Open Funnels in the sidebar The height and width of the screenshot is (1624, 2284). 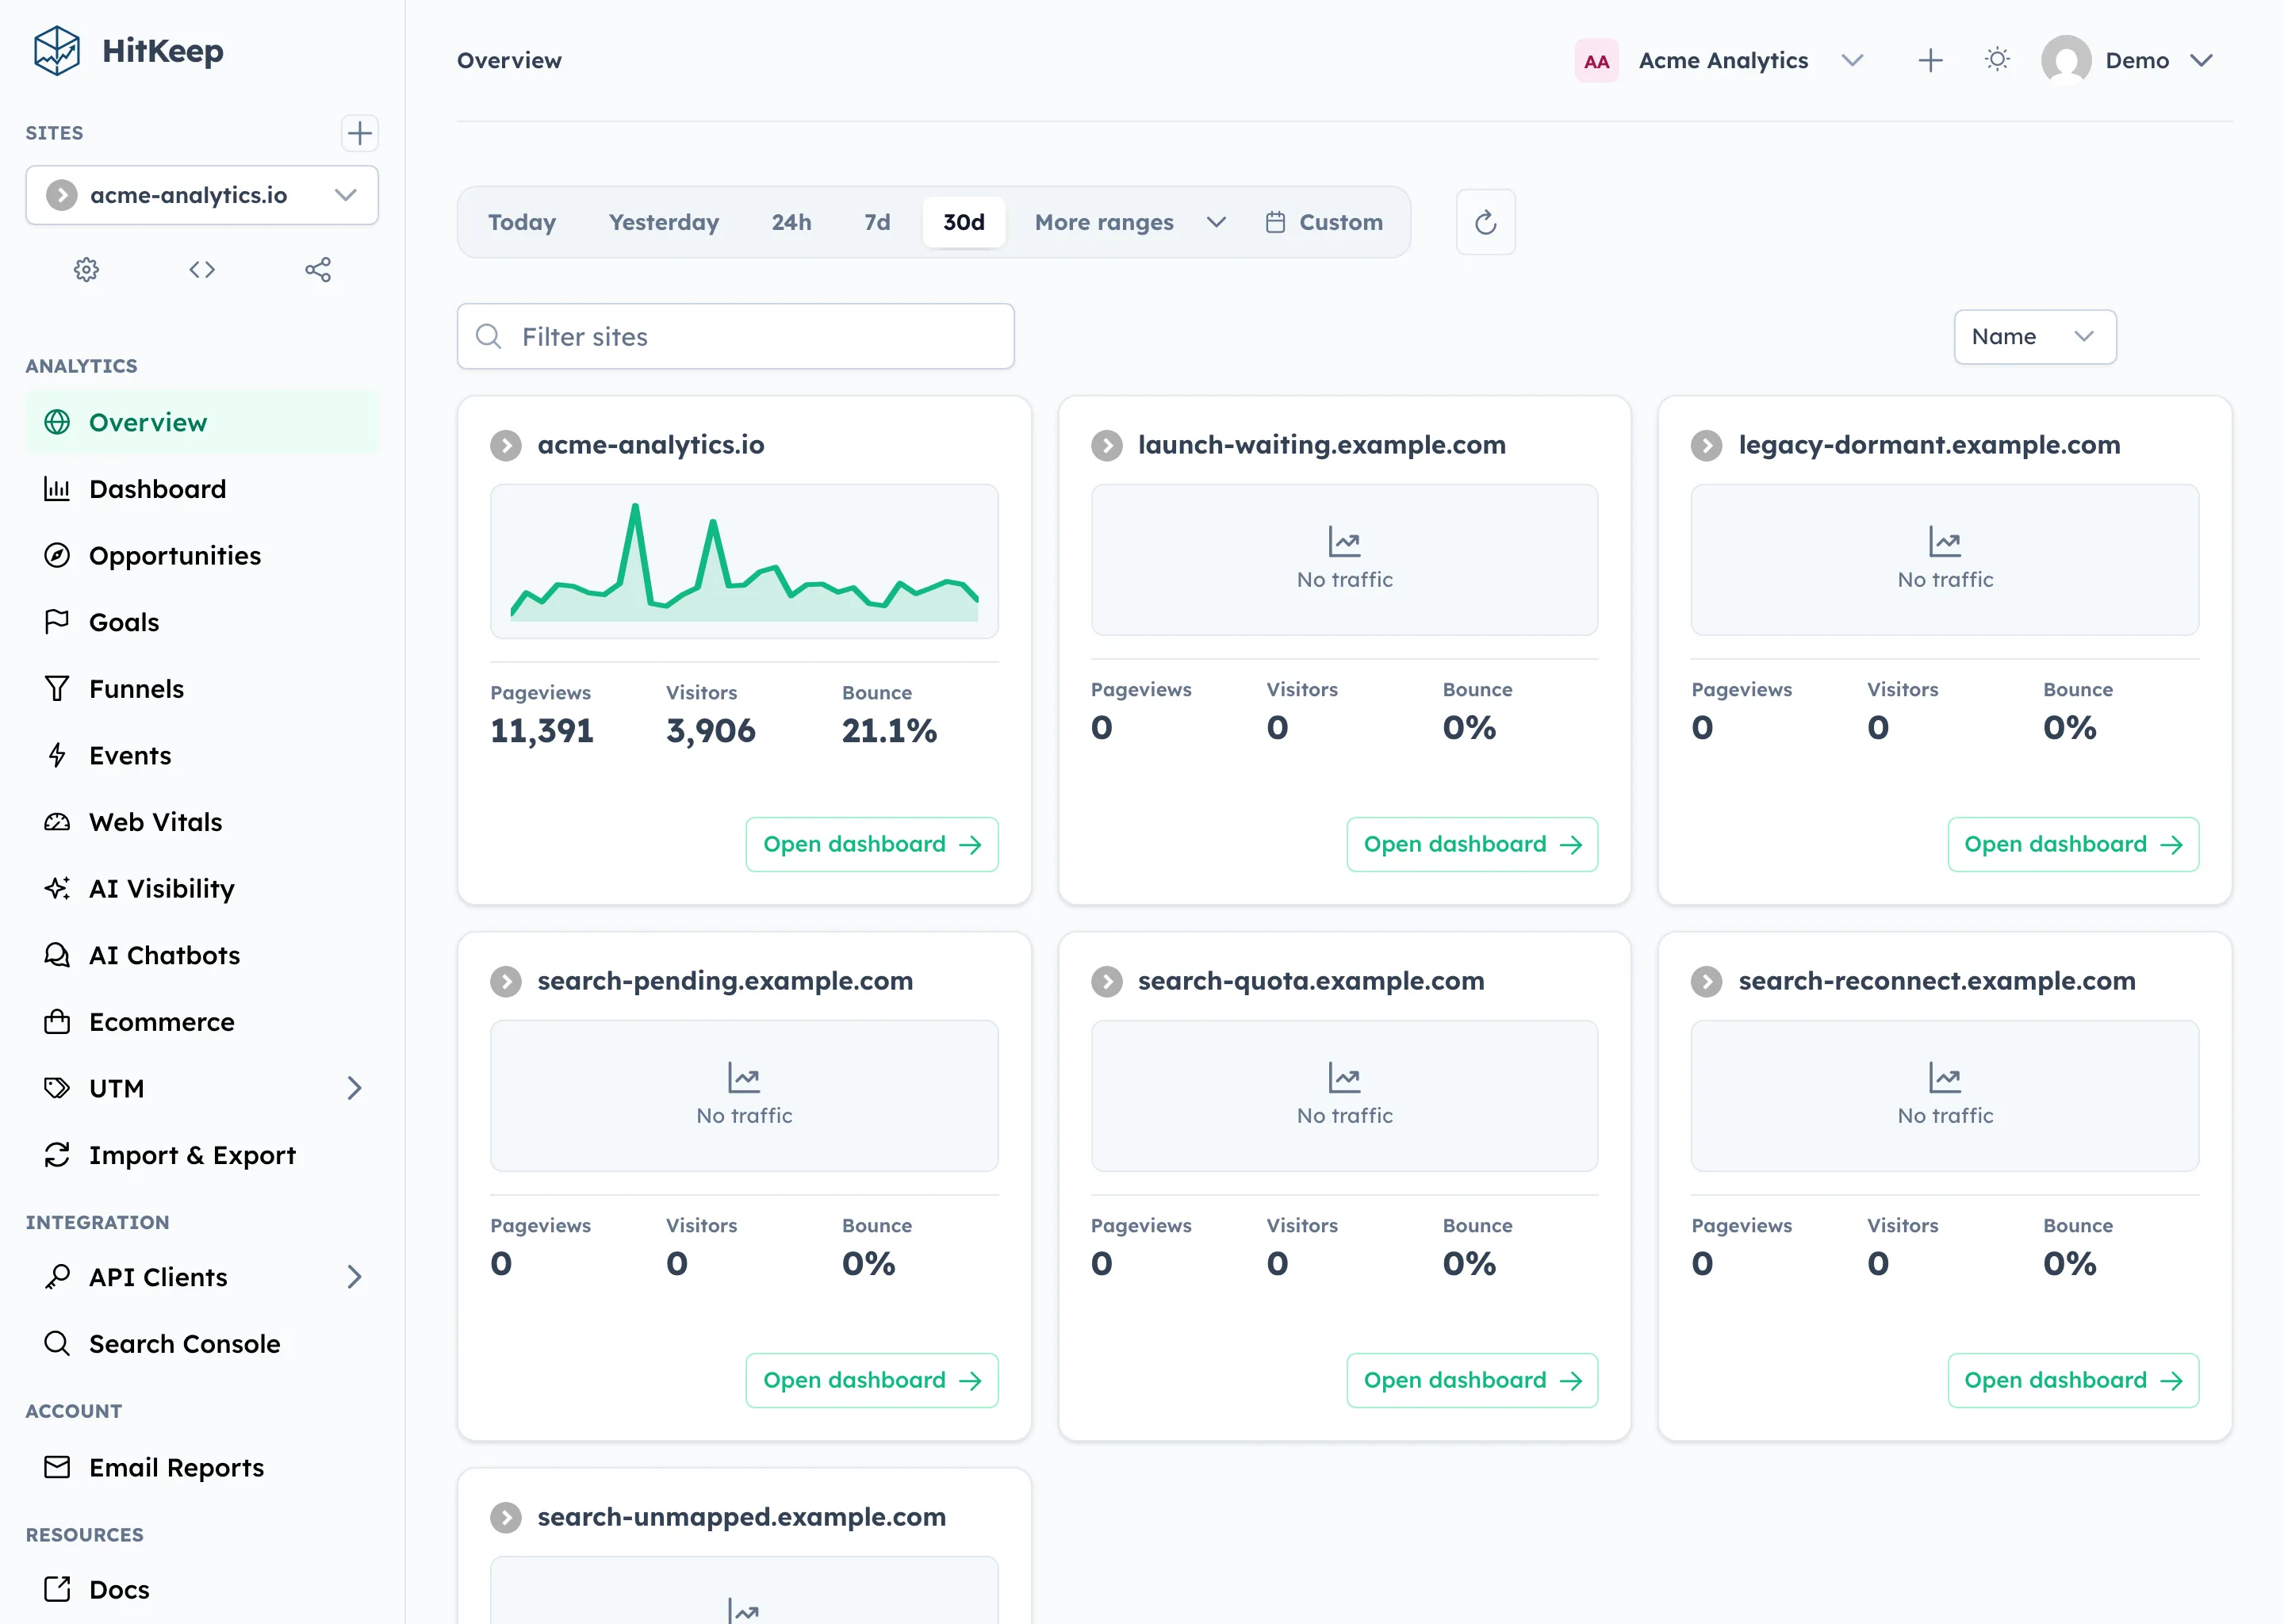pyautogui.click(x=202, y=689)
